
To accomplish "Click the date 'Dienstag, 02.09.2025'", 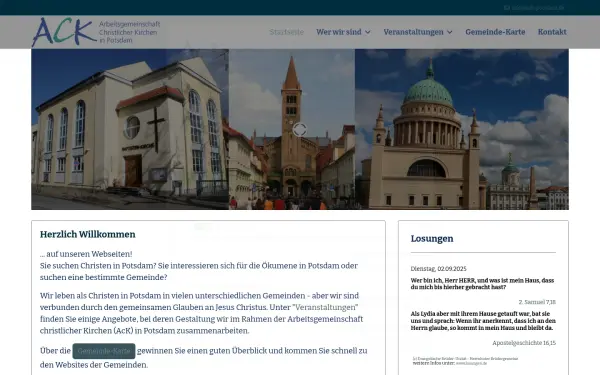I will tap(439, 269).
